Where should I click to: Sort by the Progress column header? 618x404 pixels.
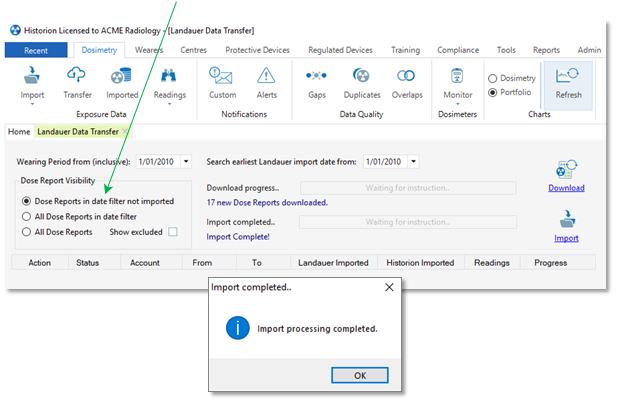pos(558,263)
